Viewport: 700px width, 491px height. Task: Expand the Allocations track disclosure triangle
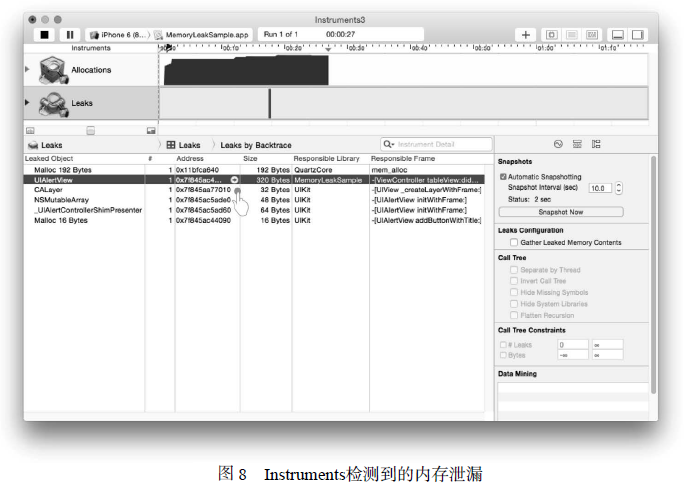[27, 69]
